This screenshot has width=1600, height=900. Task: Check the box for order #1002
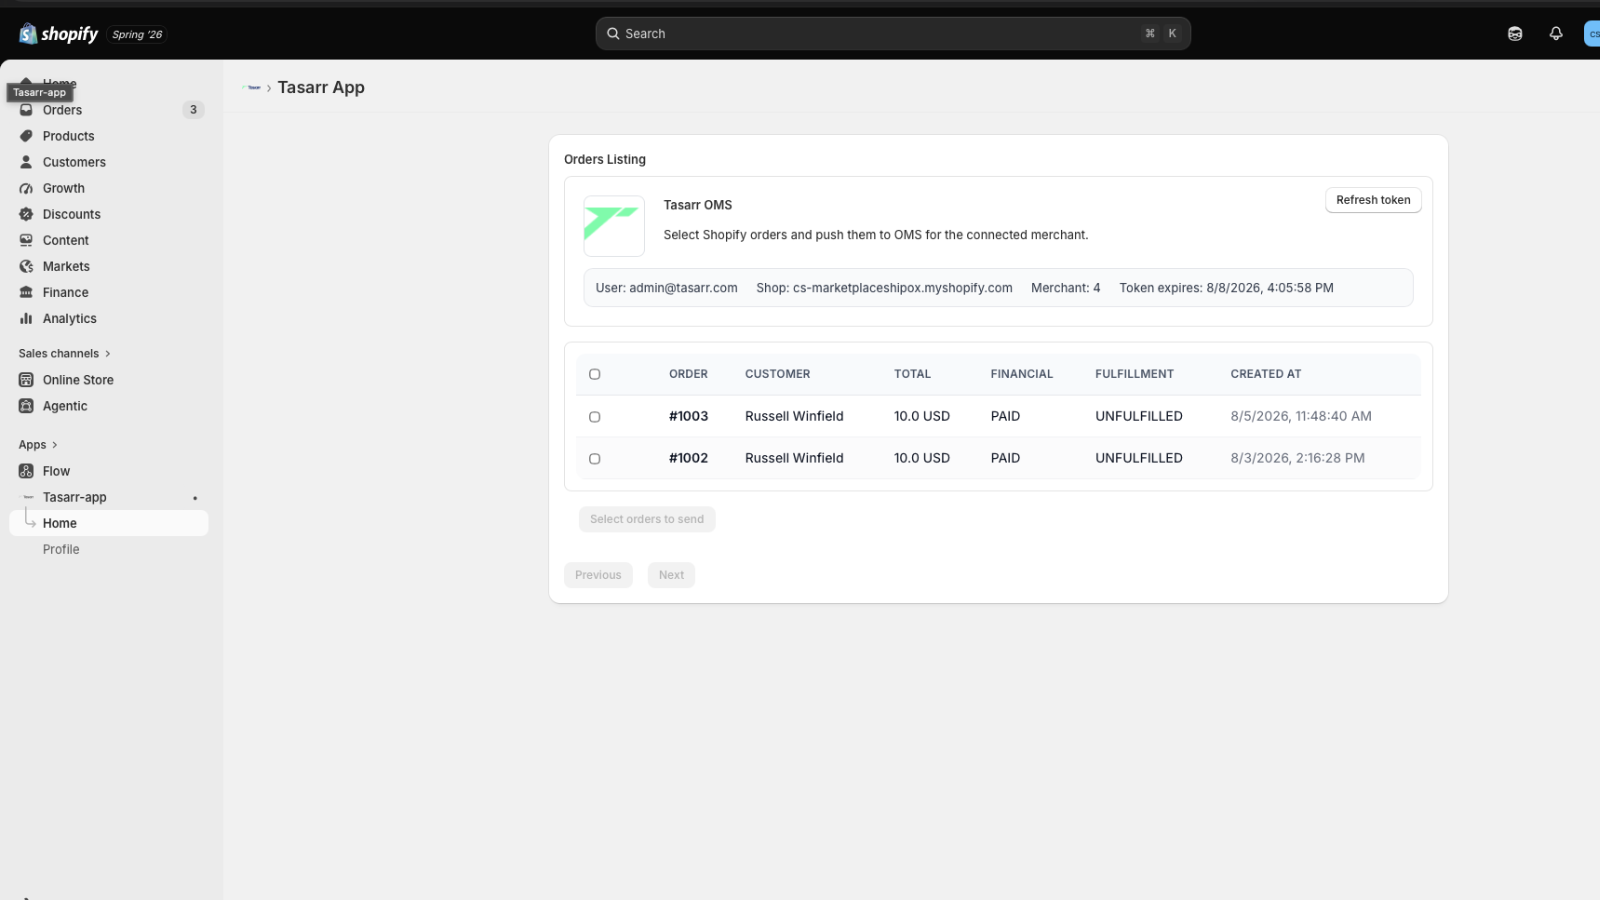coord(595,459)
